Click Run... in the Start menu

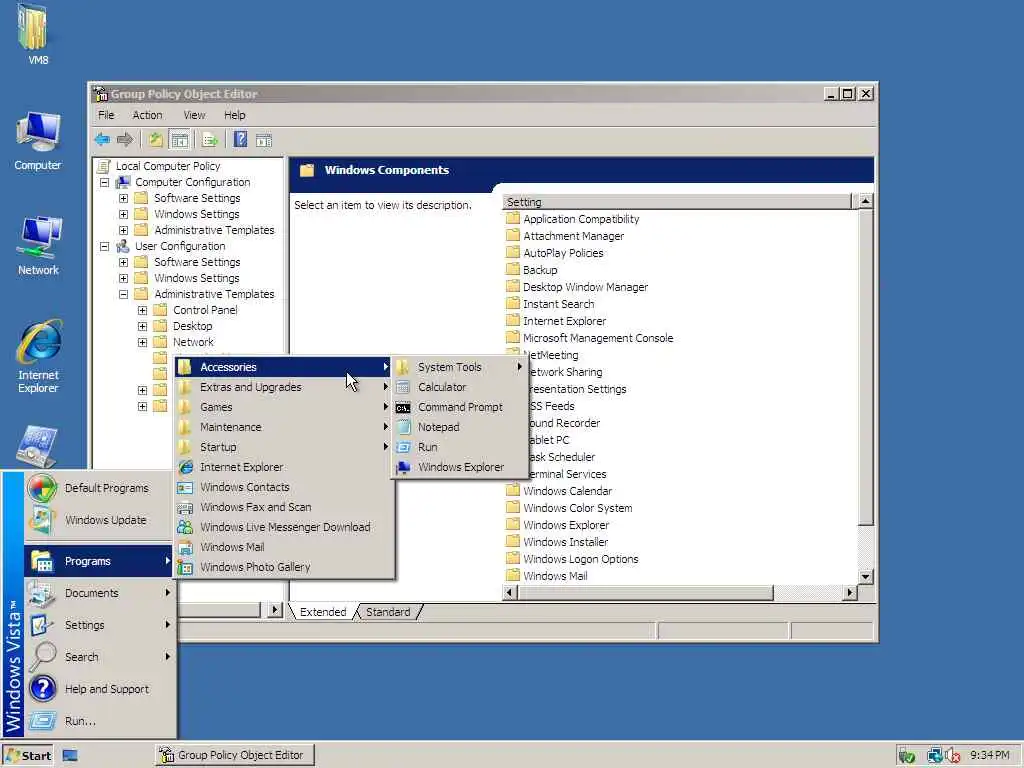(99, 721)
